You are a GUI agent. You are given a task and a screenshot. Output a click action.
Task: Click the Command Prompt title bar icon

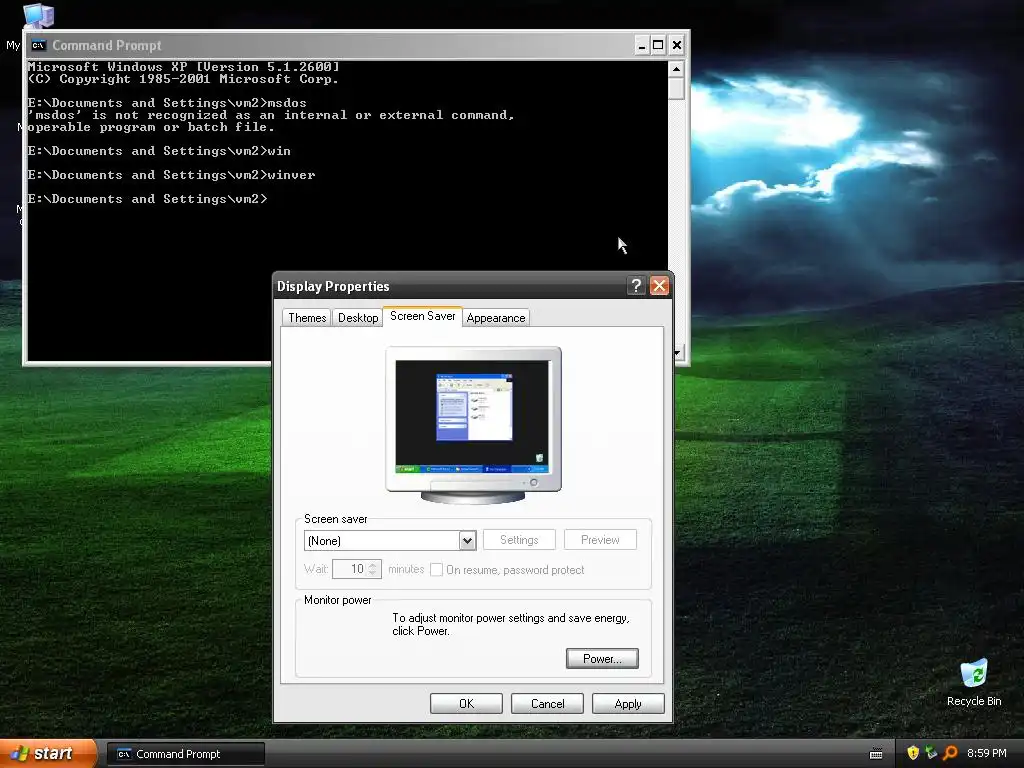[39, 45]
